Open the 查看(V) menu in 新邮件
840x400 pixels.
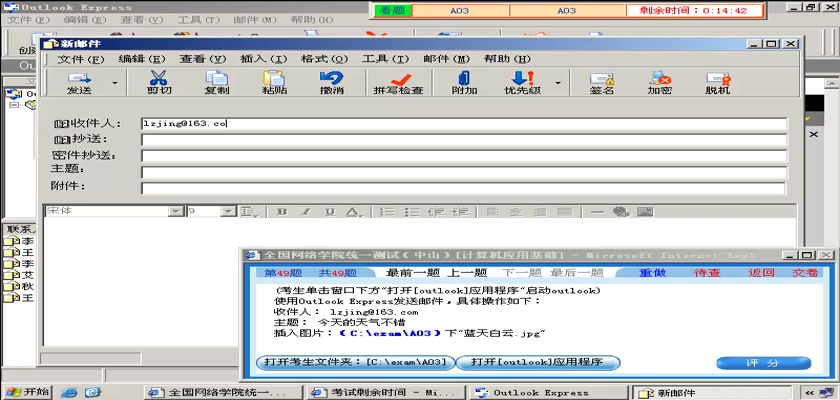[202, 59]
